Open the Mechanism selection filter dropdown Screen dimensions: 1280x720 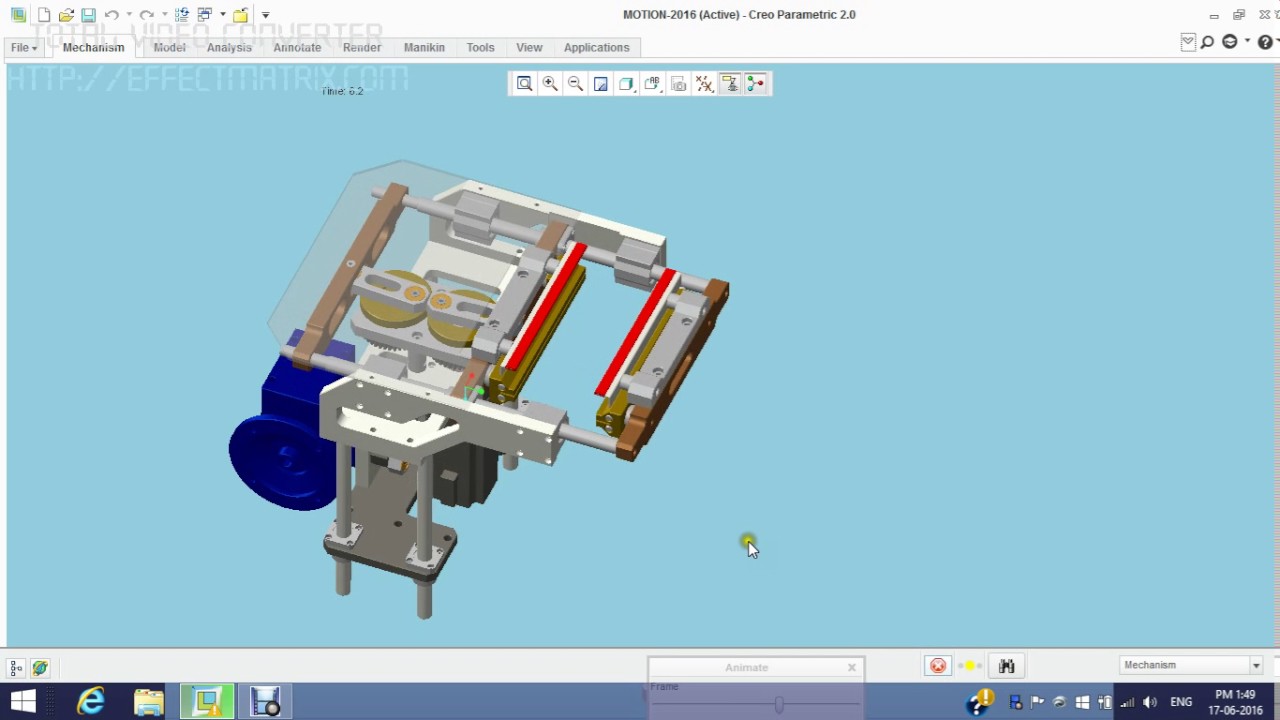pos(1191,665)
